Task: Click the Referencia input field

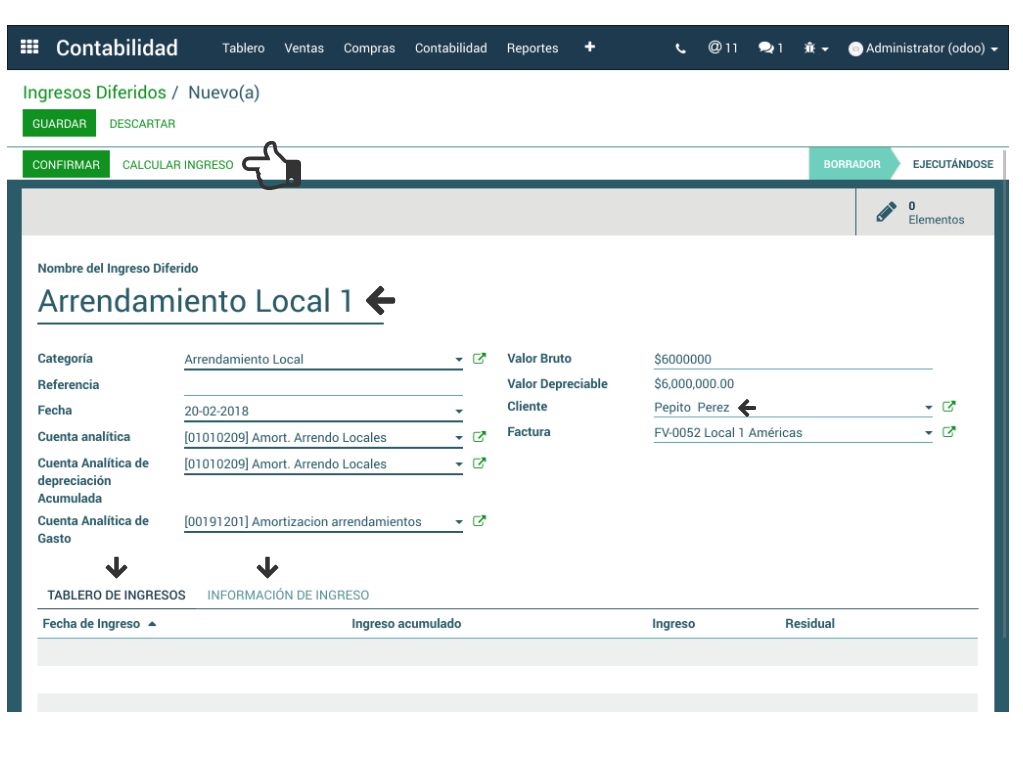Action: (x=322, y=385)
